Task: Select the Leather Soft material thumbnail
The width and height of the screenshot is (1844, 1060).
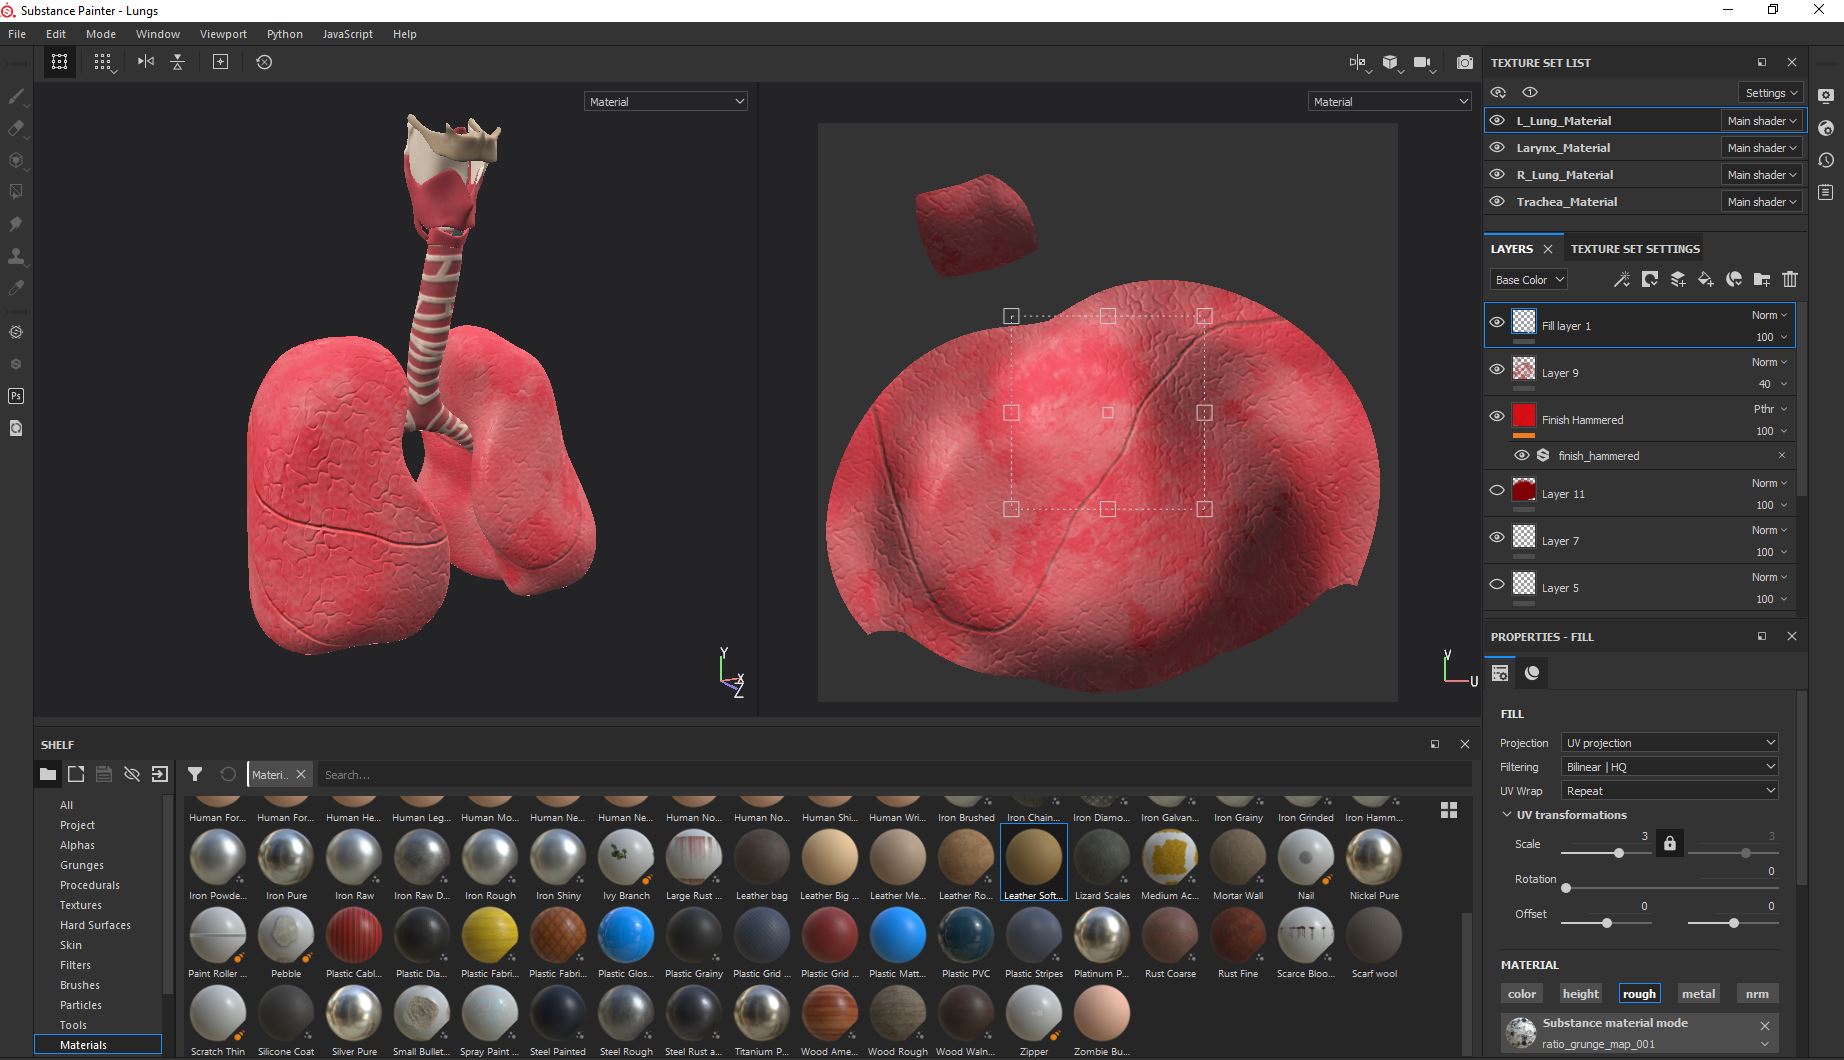Action: pos(1033,858)
